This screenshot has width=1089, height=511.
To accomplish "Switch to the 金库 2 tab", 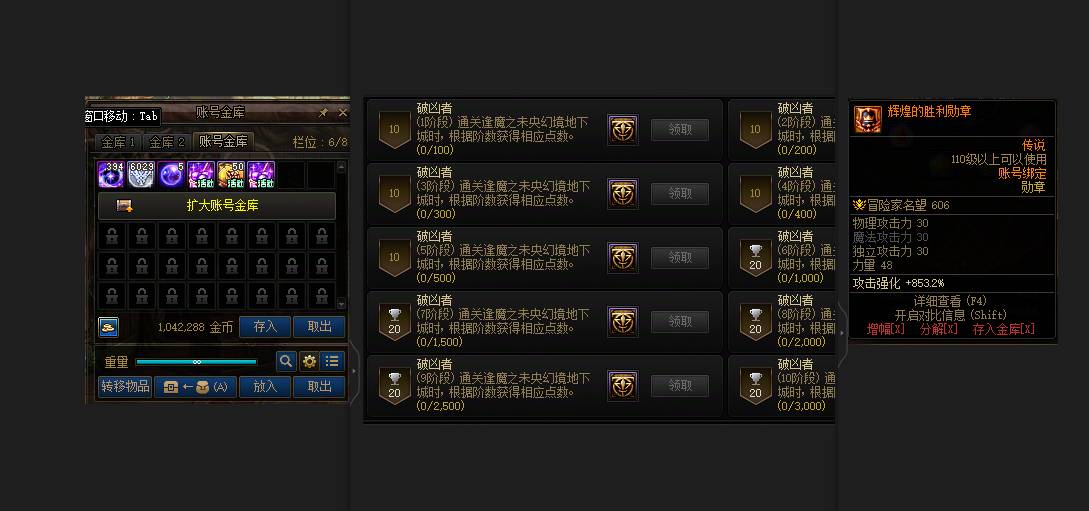I will click(167, 142).
